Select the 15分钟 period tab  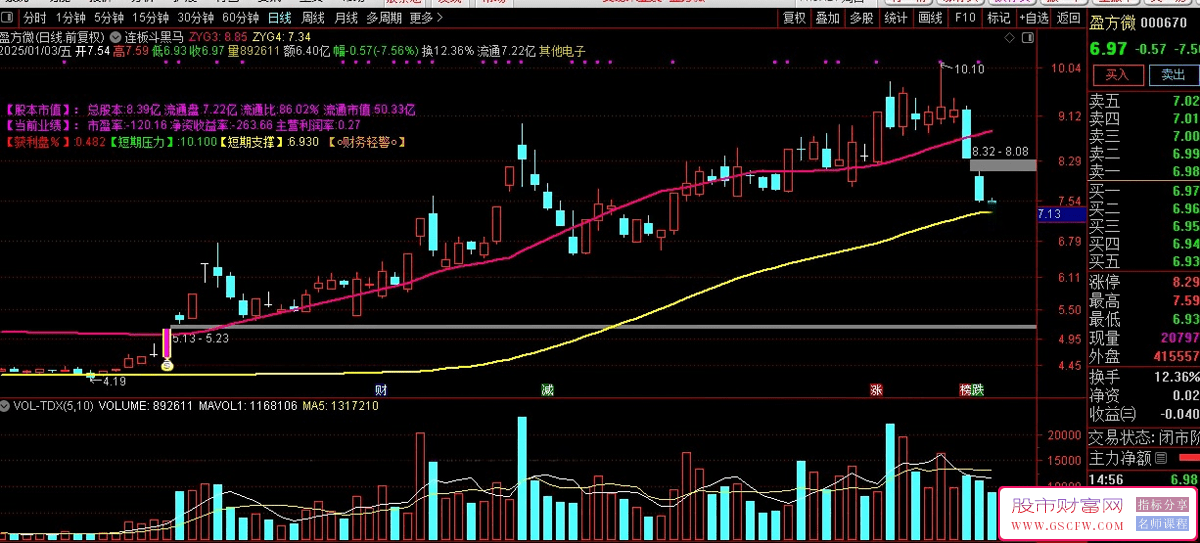[150, 18]
